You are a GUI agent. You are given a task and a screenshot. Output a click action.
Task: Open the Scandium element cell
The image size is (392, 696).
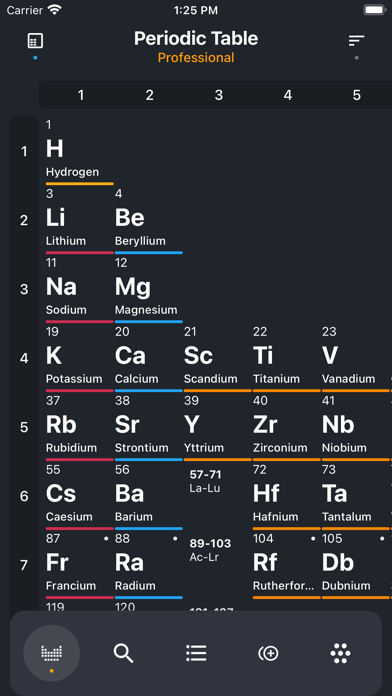click(218, 358)
